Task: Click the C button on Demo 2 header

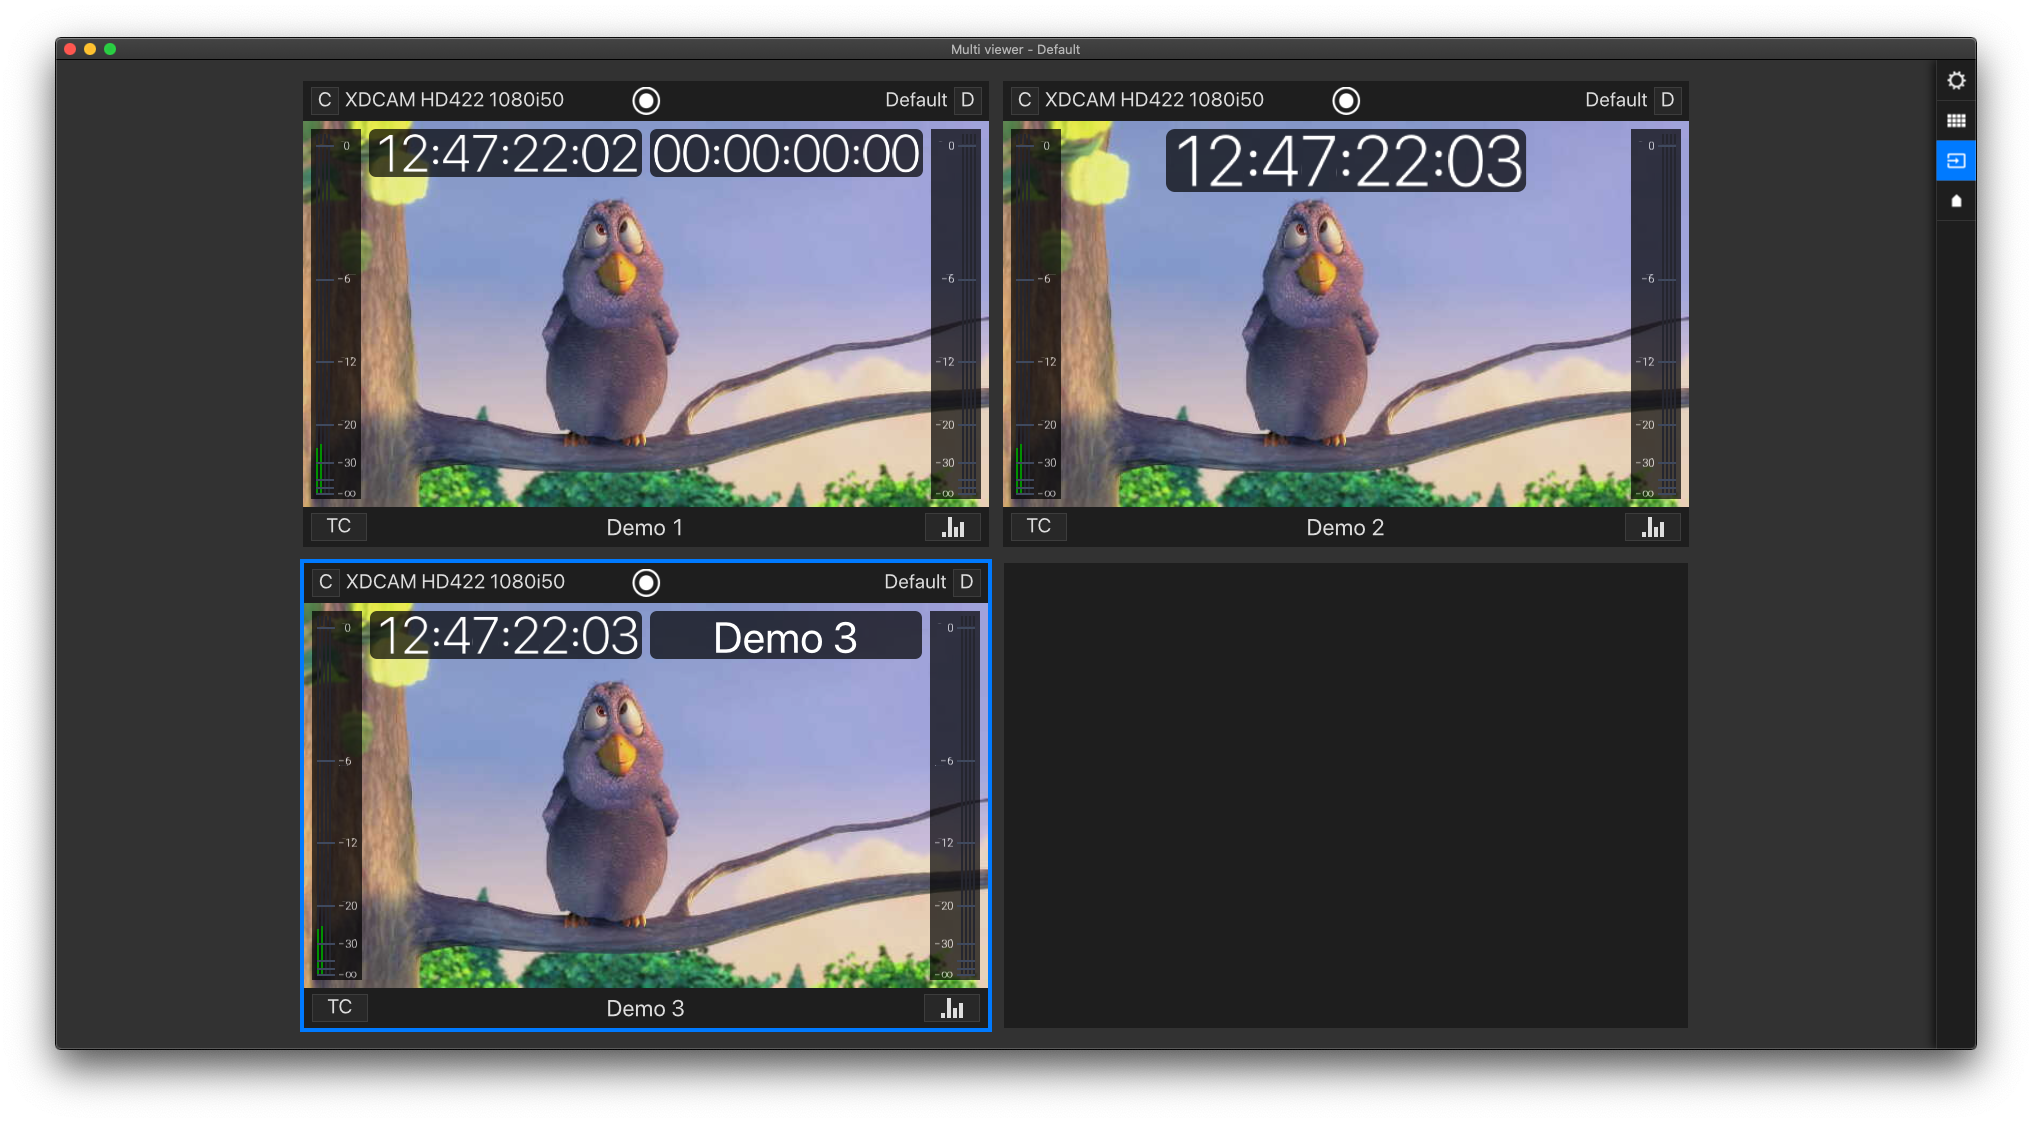Action: tap(1024, 100)
